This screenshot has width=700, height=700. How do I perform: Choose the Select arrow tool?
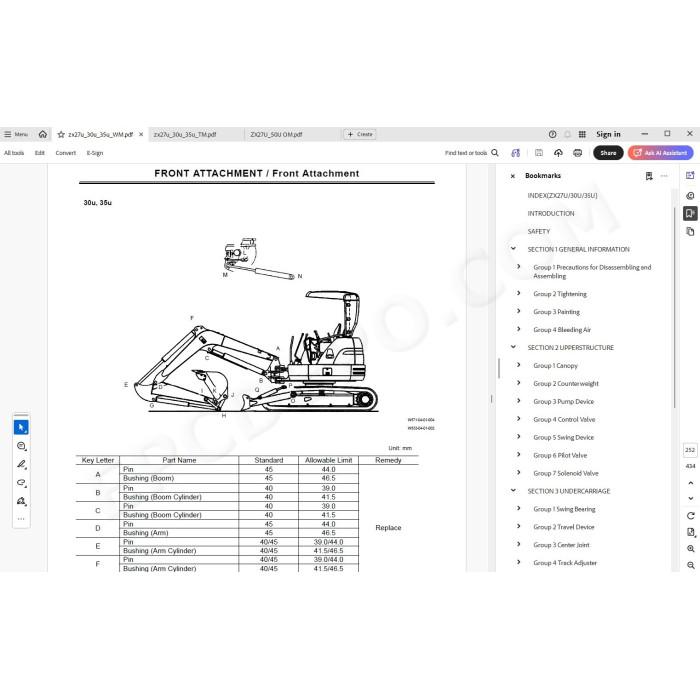coord(21,427)
